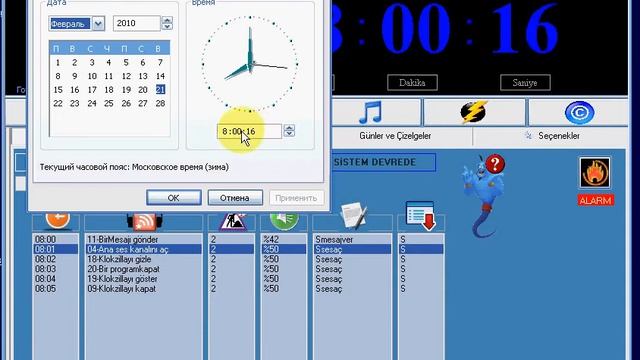Click the green speaker volume column icon

click(284, 221)
